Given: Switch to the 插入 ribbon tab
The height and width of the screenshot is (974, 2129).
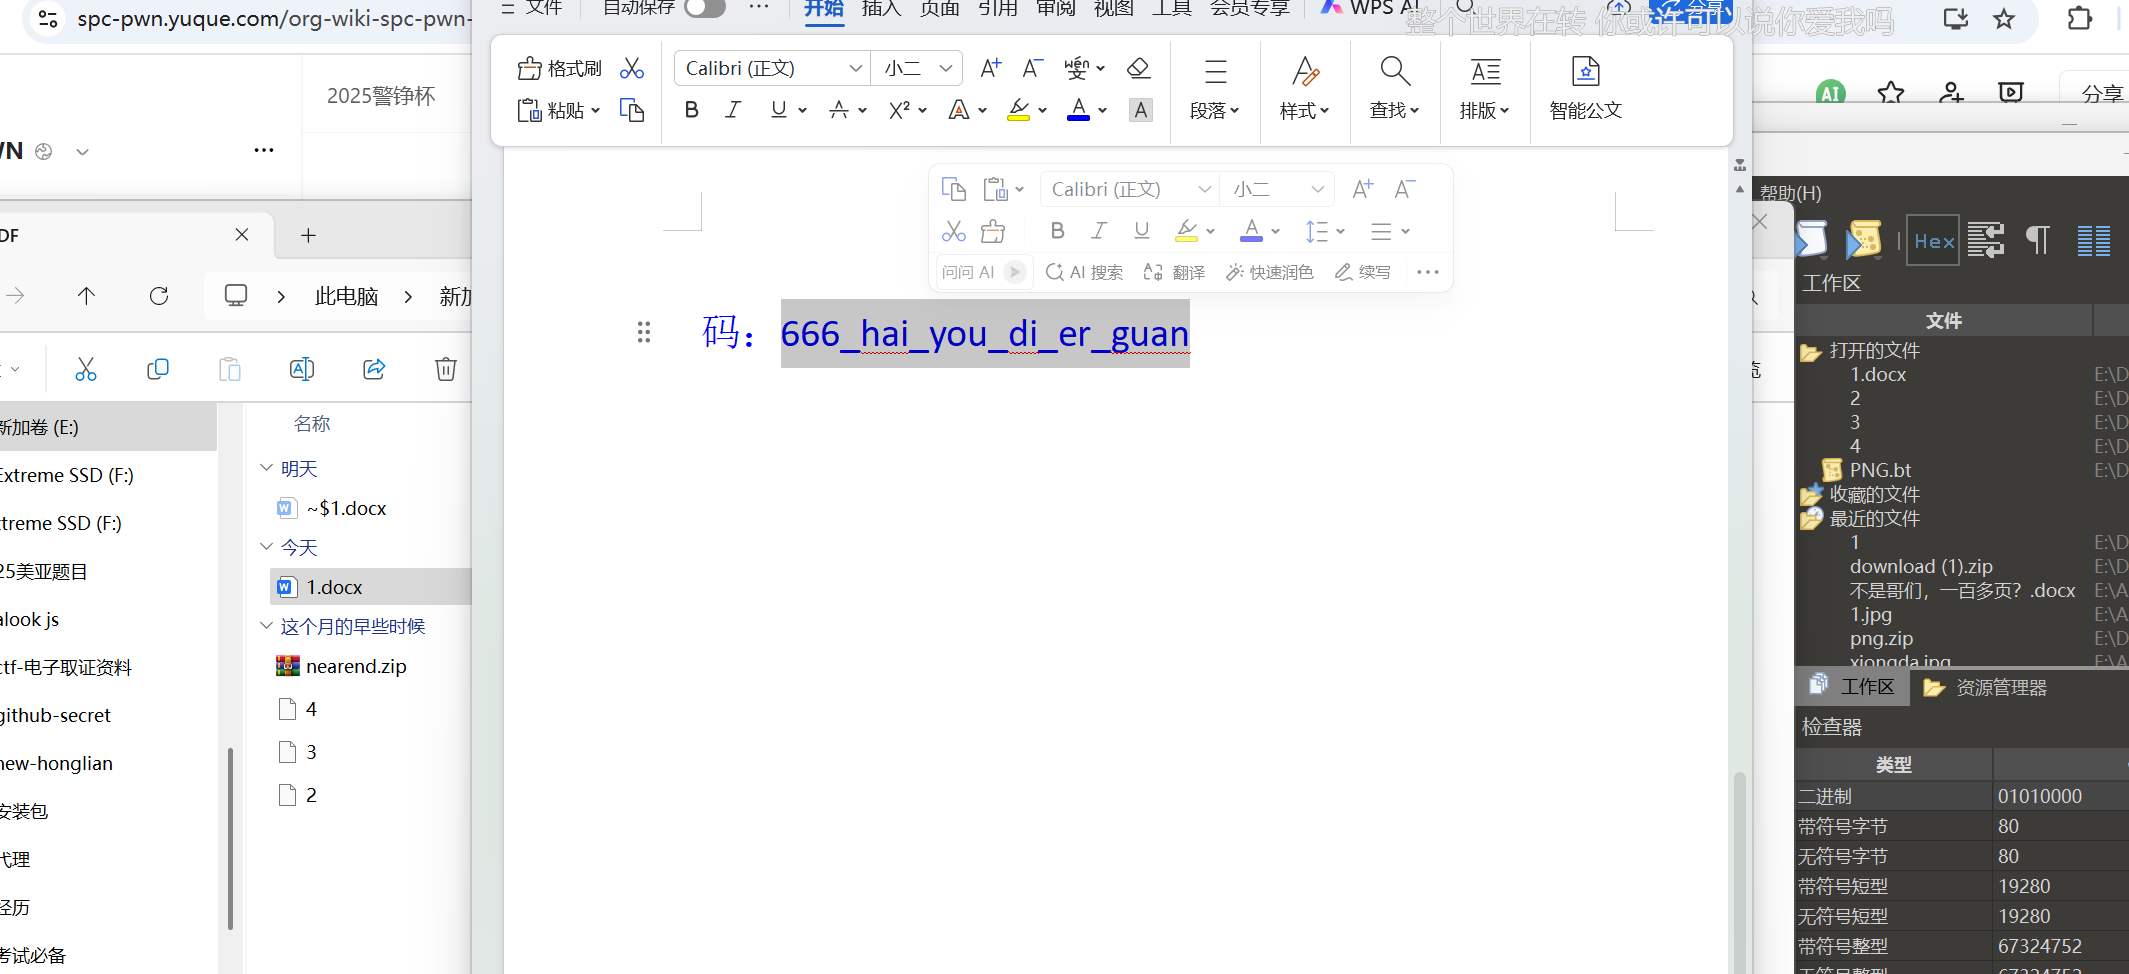Looking at the screenshot, I should (880, 8).
